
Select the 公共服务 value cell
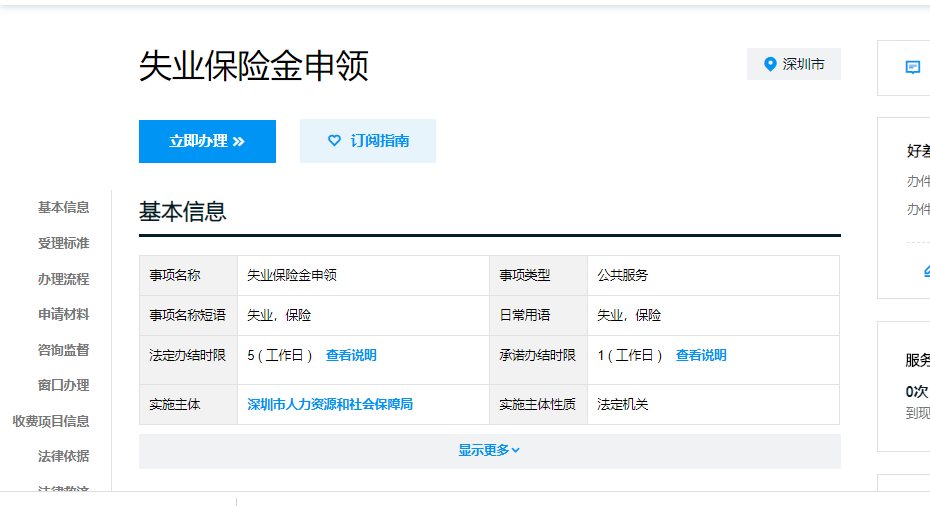[714, 275]
